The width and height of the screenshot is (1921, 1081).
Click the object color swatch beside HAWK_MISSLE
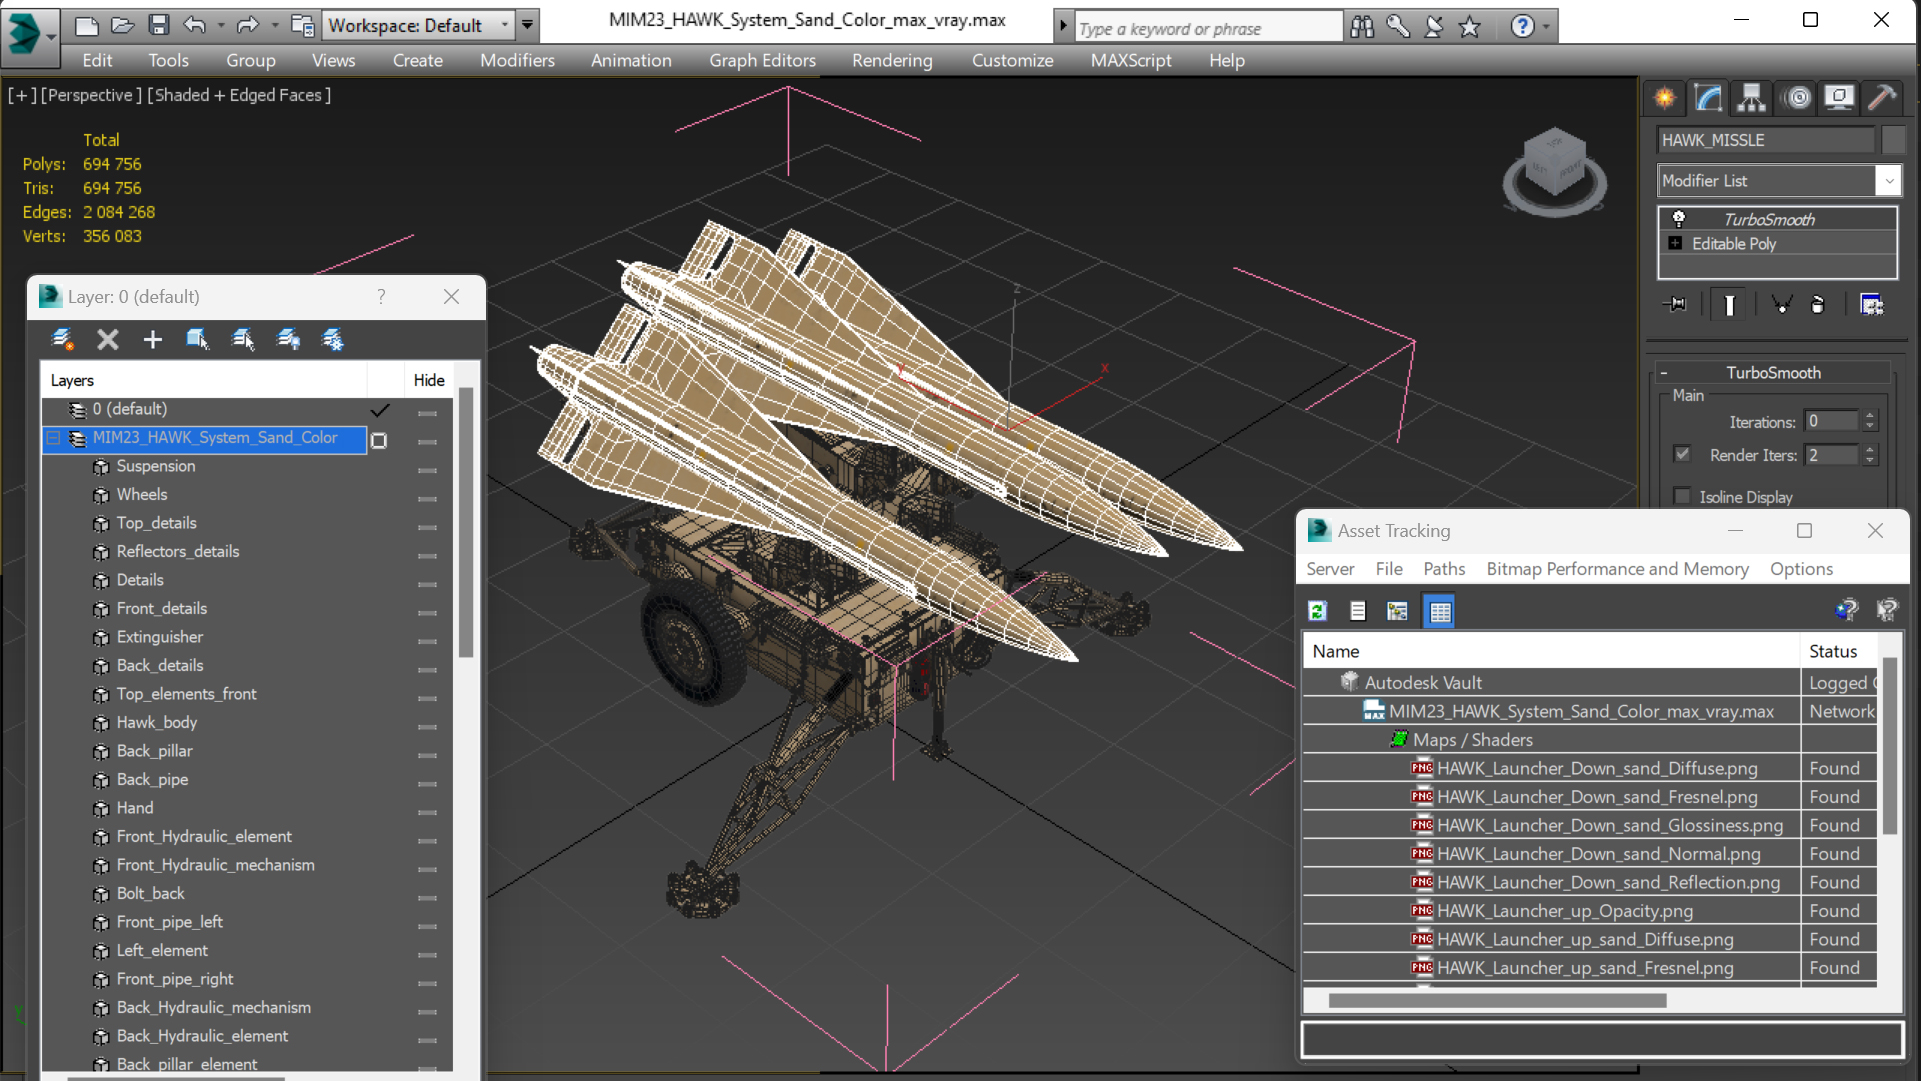coord(1892,140)
